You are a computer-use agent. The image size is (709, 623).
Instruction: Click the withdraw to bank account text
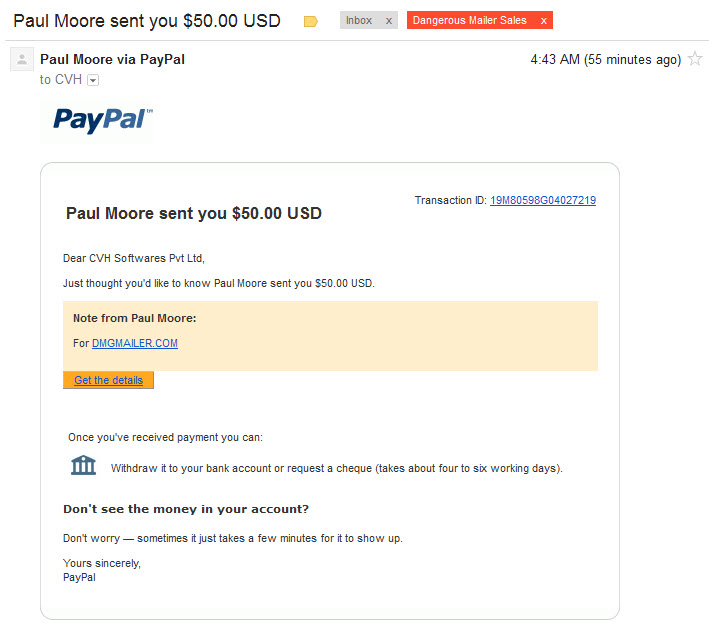point(336,468)
